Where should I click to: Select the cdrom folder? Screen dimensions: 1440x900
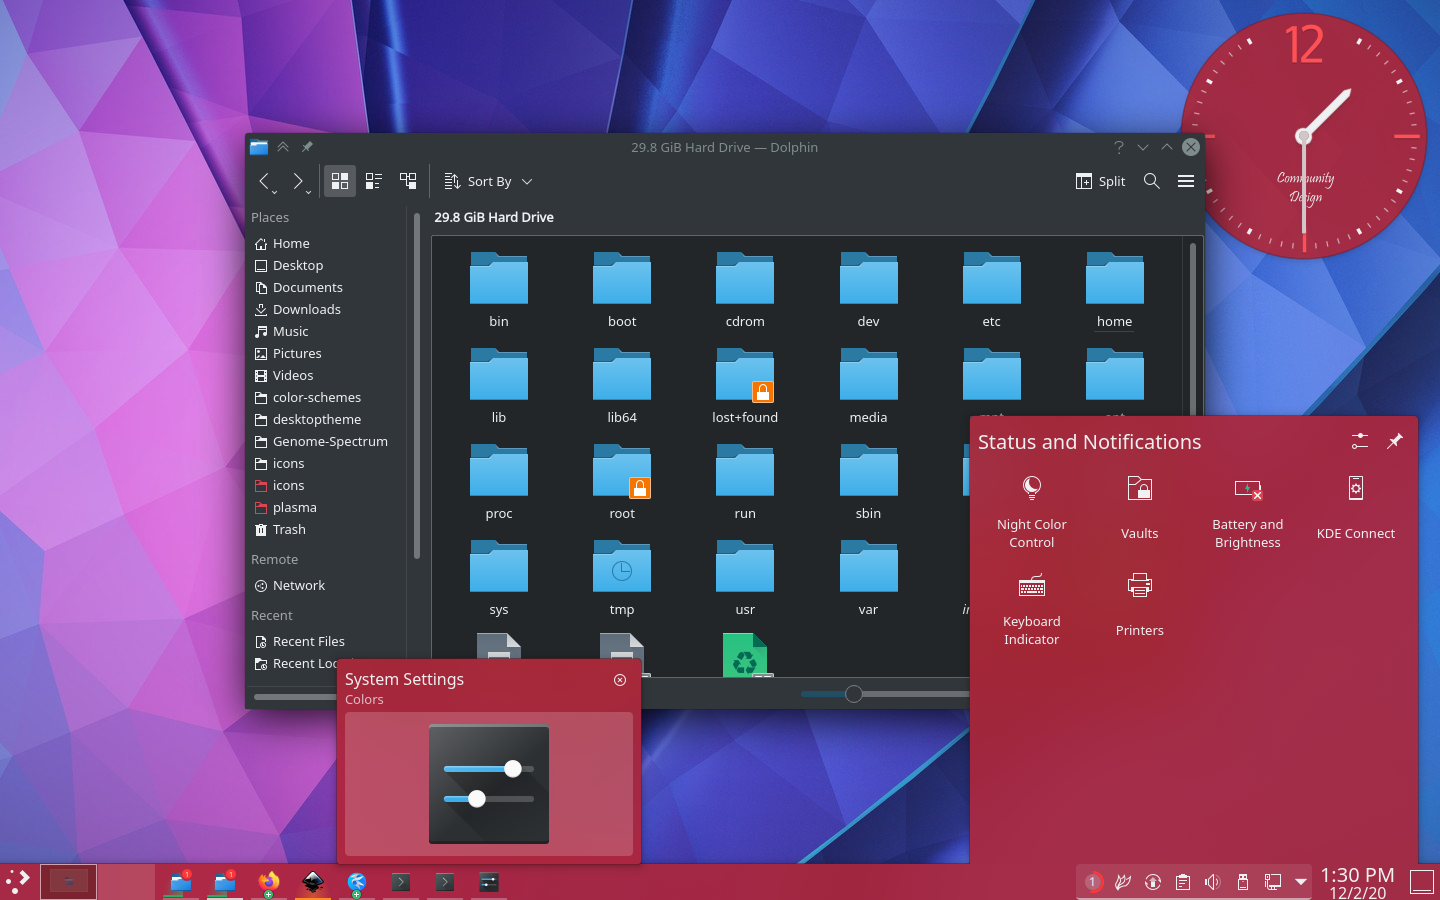click(x=745, y=289)
